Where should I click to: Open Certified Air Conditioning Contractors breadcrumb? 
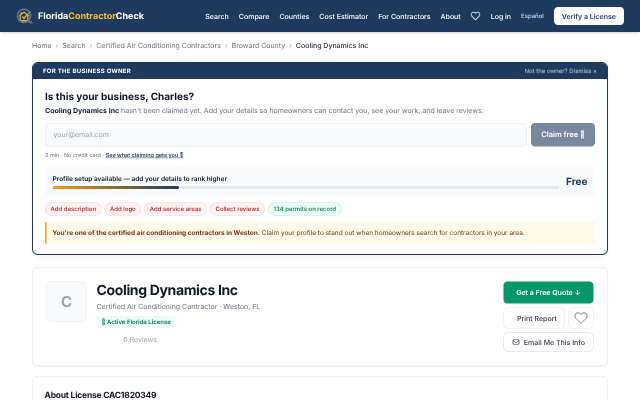(158, 45)
